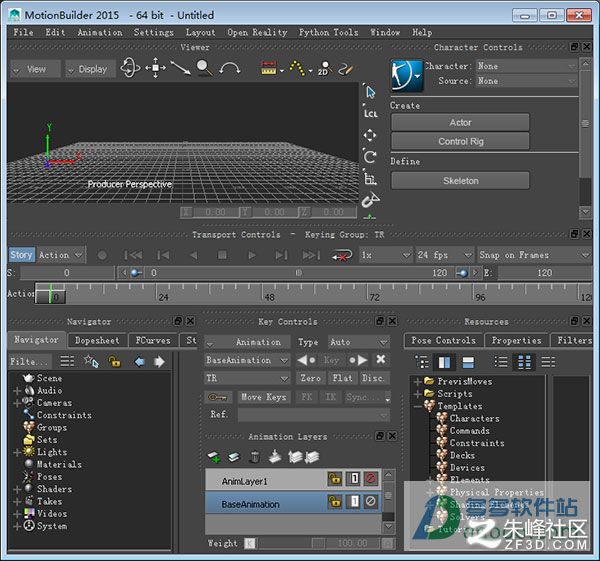Toggle lock on BaseAnimation layer
This screenshot has height=561, width=600.
(334, 501)
